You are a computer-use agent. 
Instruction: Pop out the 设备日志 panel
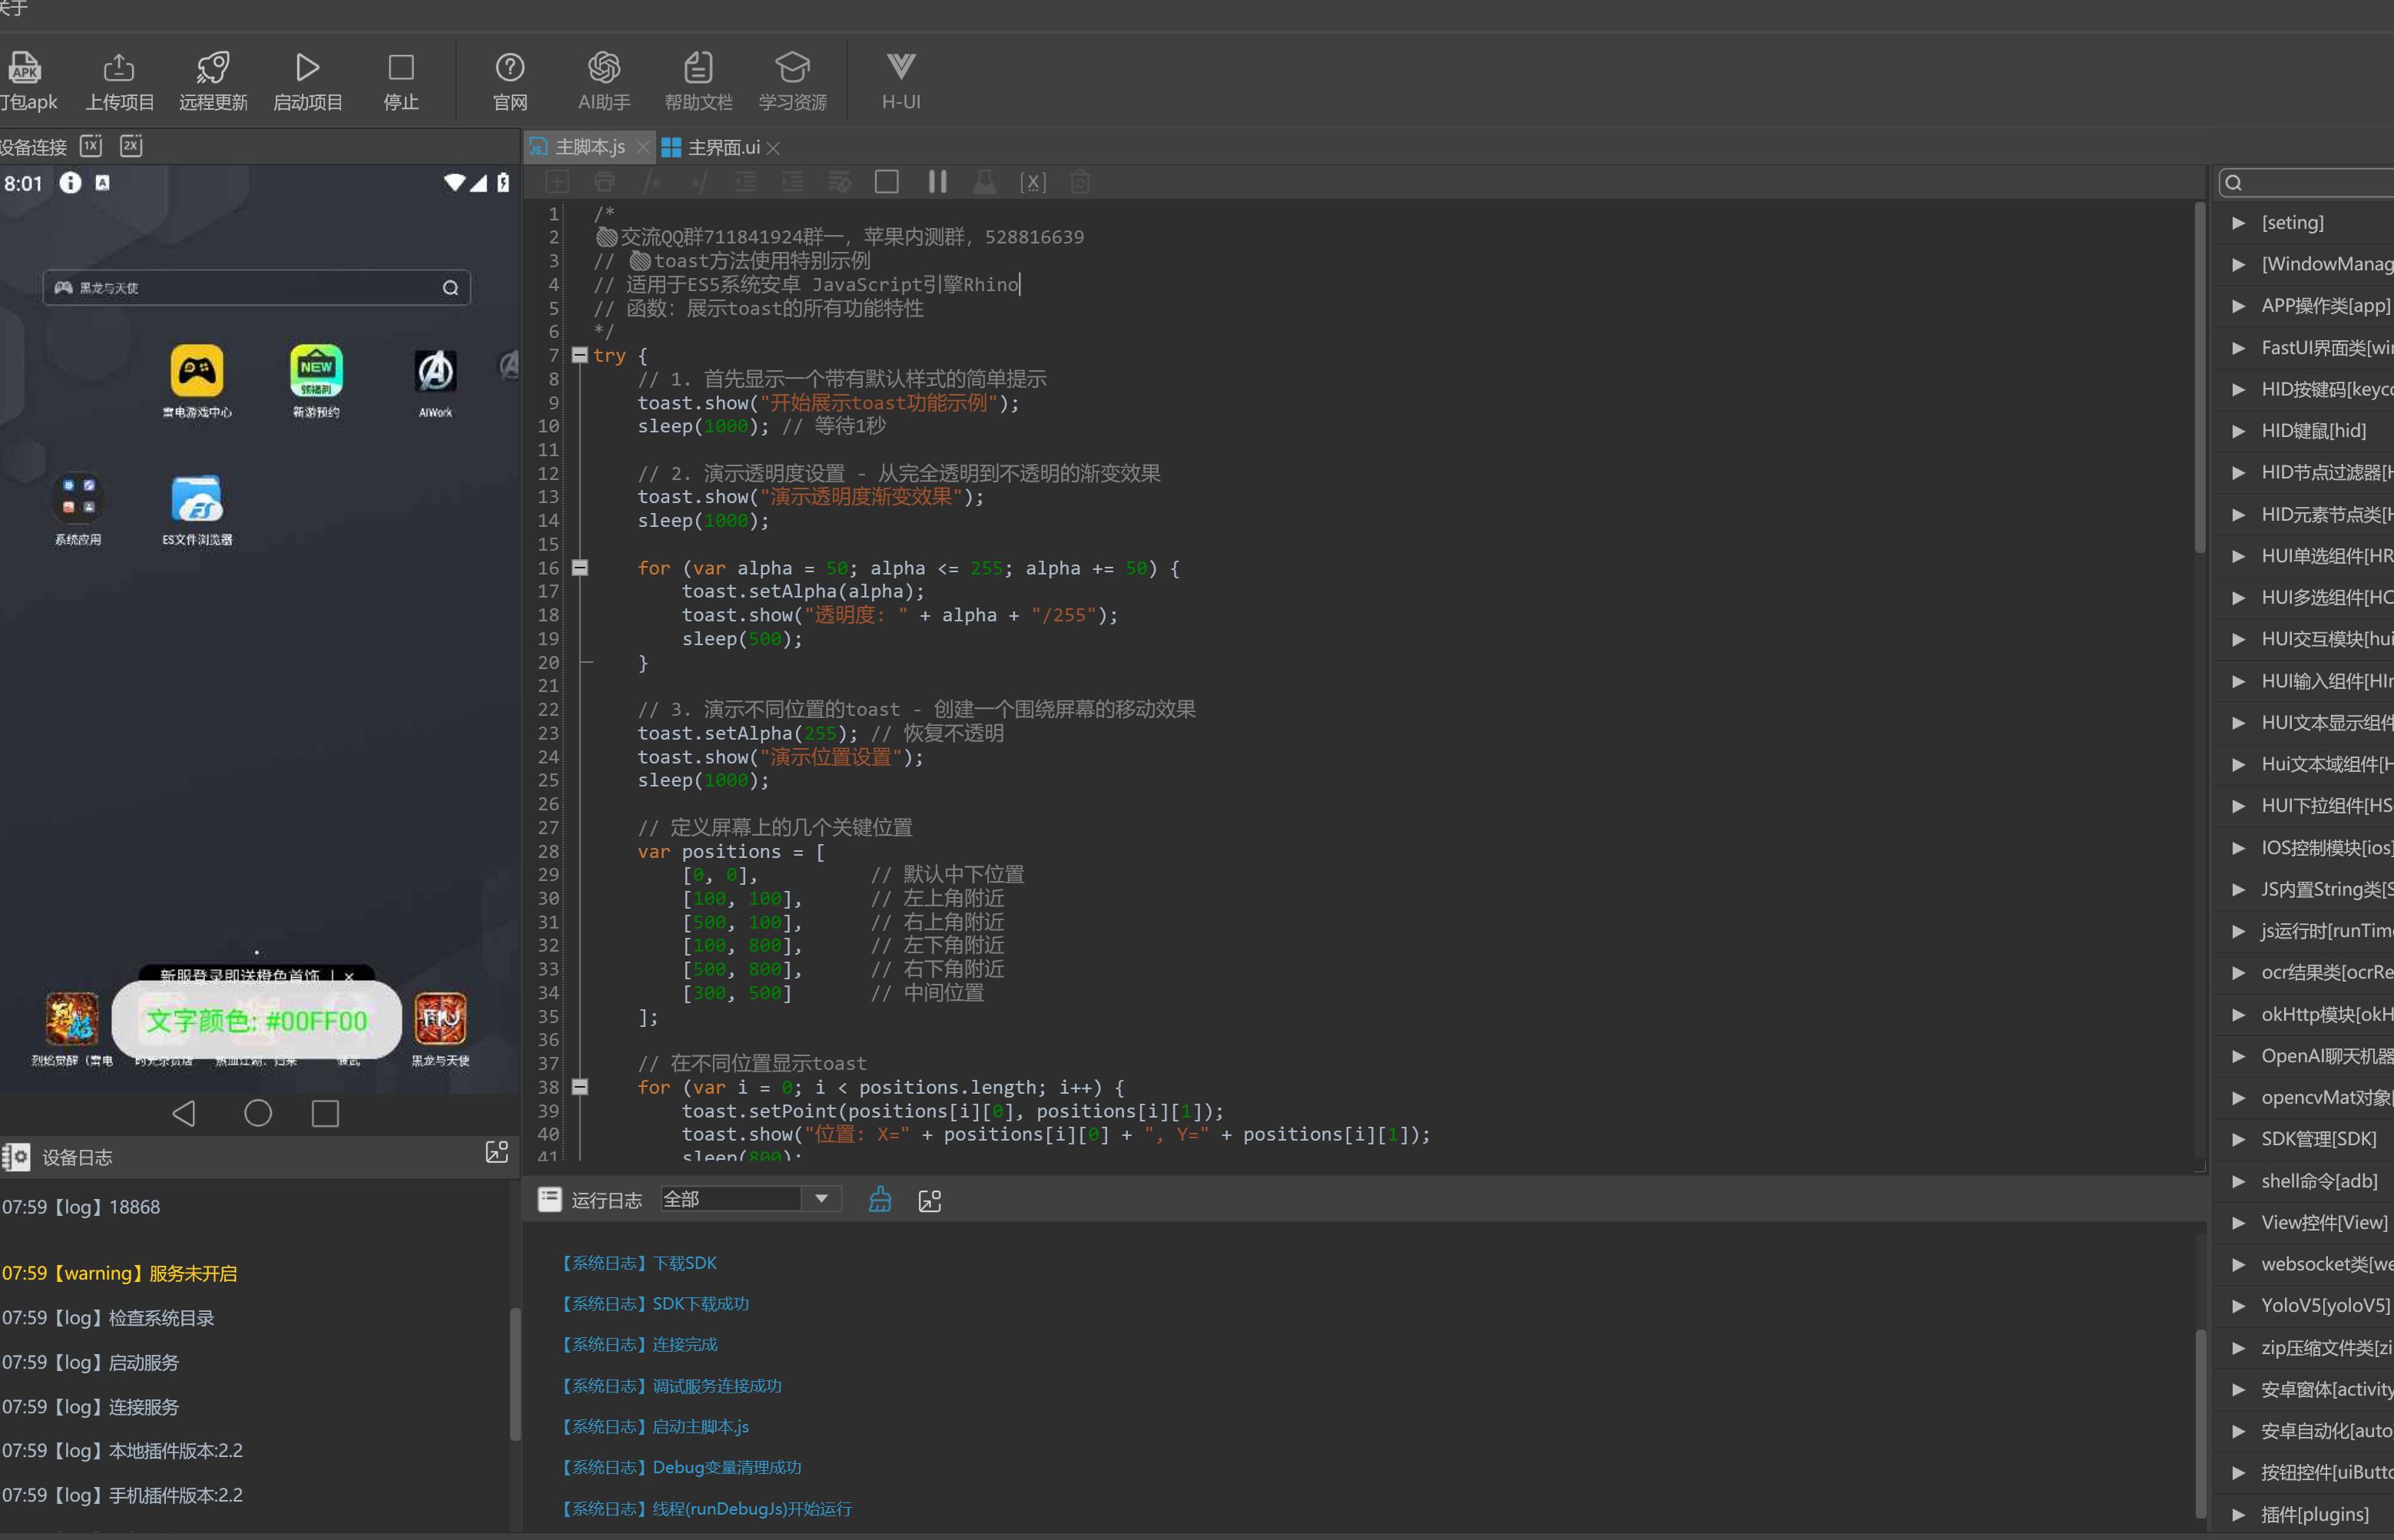click(x=496, y=1152)
